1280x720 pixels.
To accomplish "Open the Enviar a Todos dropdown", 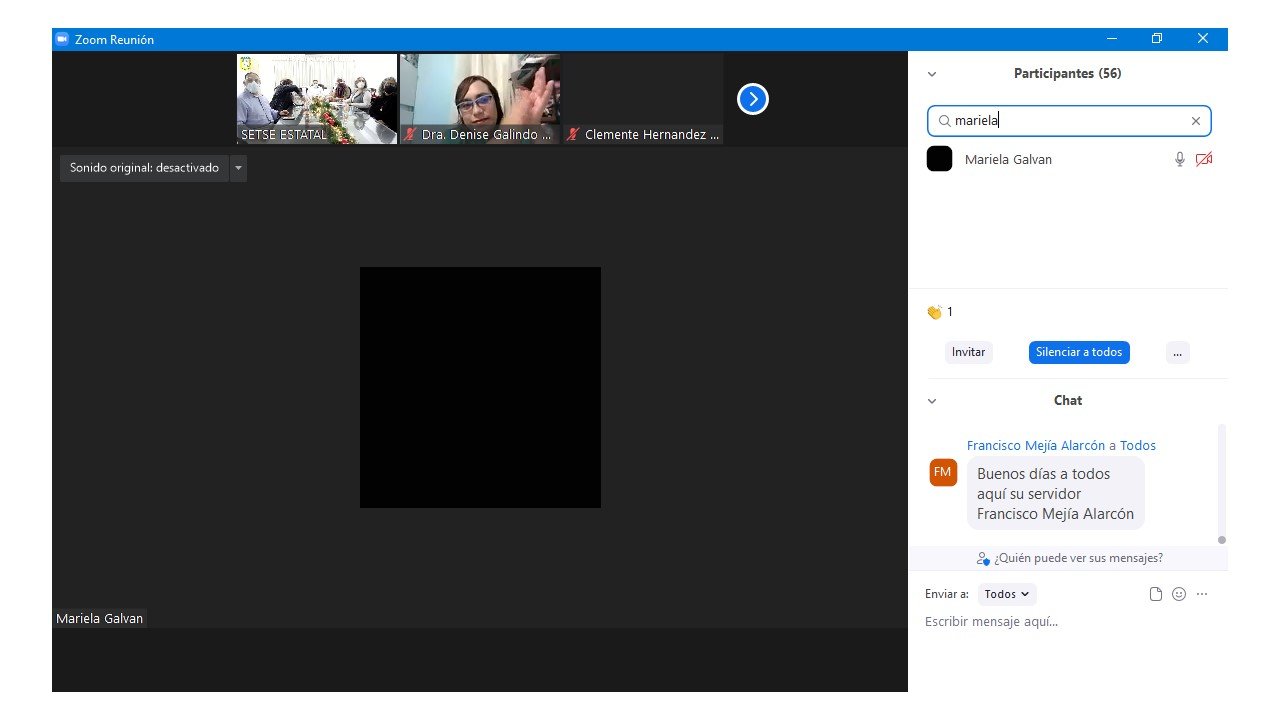I will [x=1006, y=594].
